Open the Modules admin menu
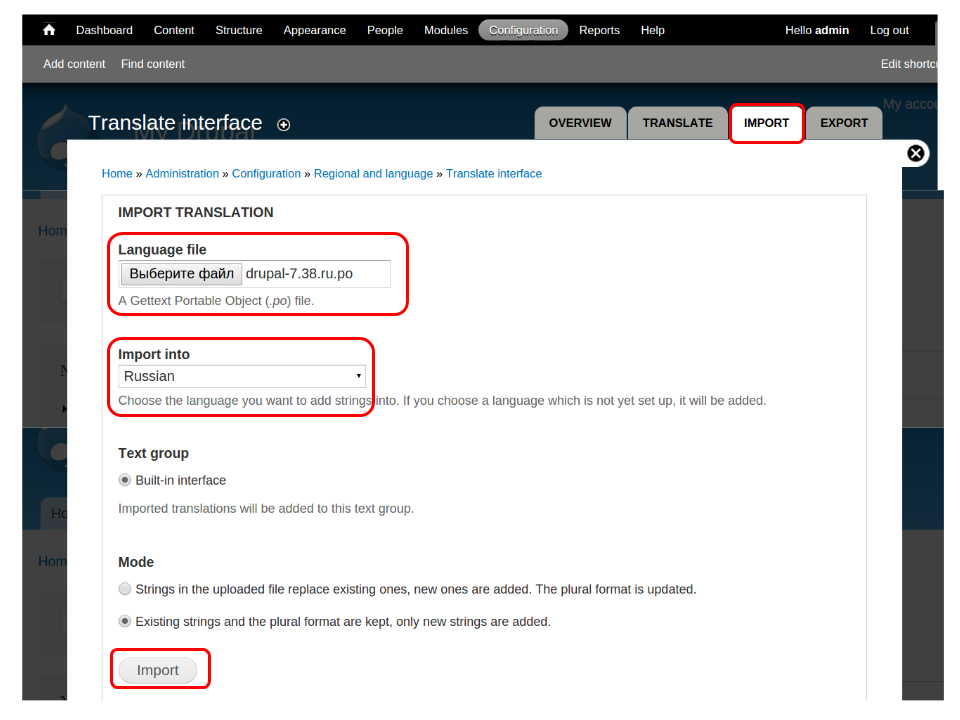The image size is (960, 720). [x=445, y=30]
